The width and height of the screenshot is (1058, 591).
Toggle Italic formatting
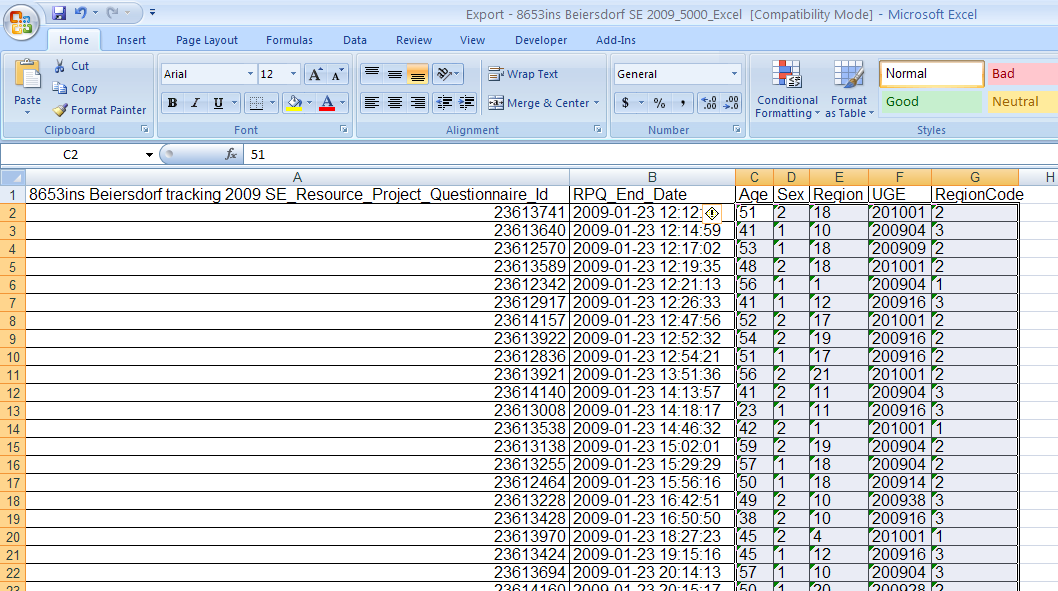coord(195,103)
